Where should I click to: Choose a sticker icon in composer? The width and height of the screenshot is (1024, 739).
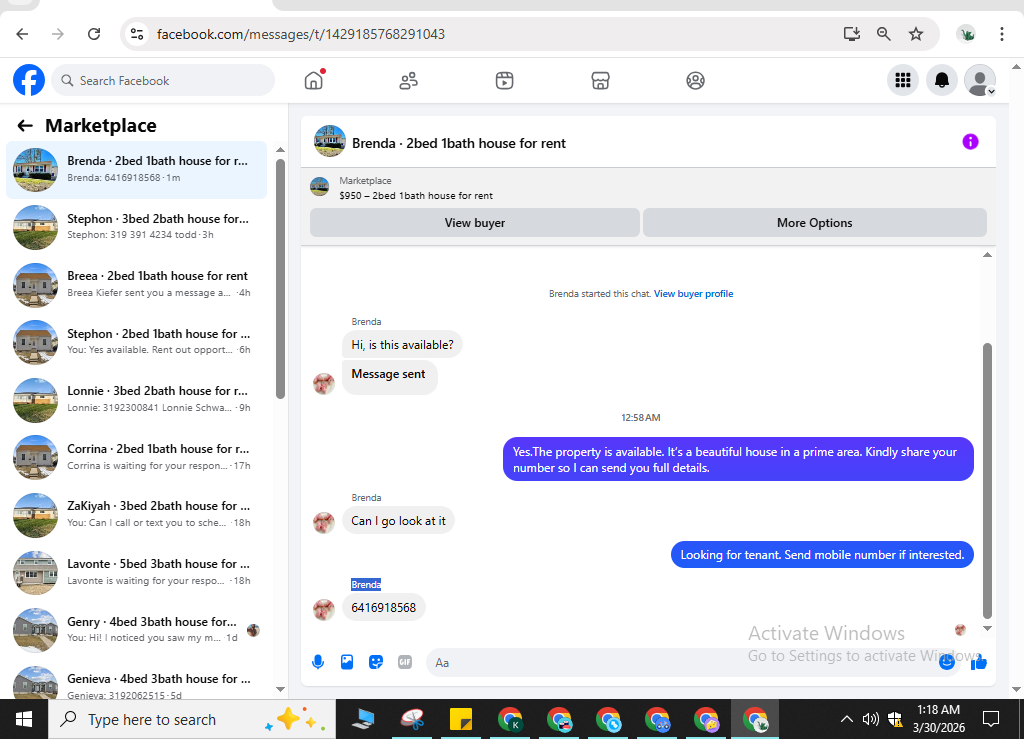[x=376, y=663]
